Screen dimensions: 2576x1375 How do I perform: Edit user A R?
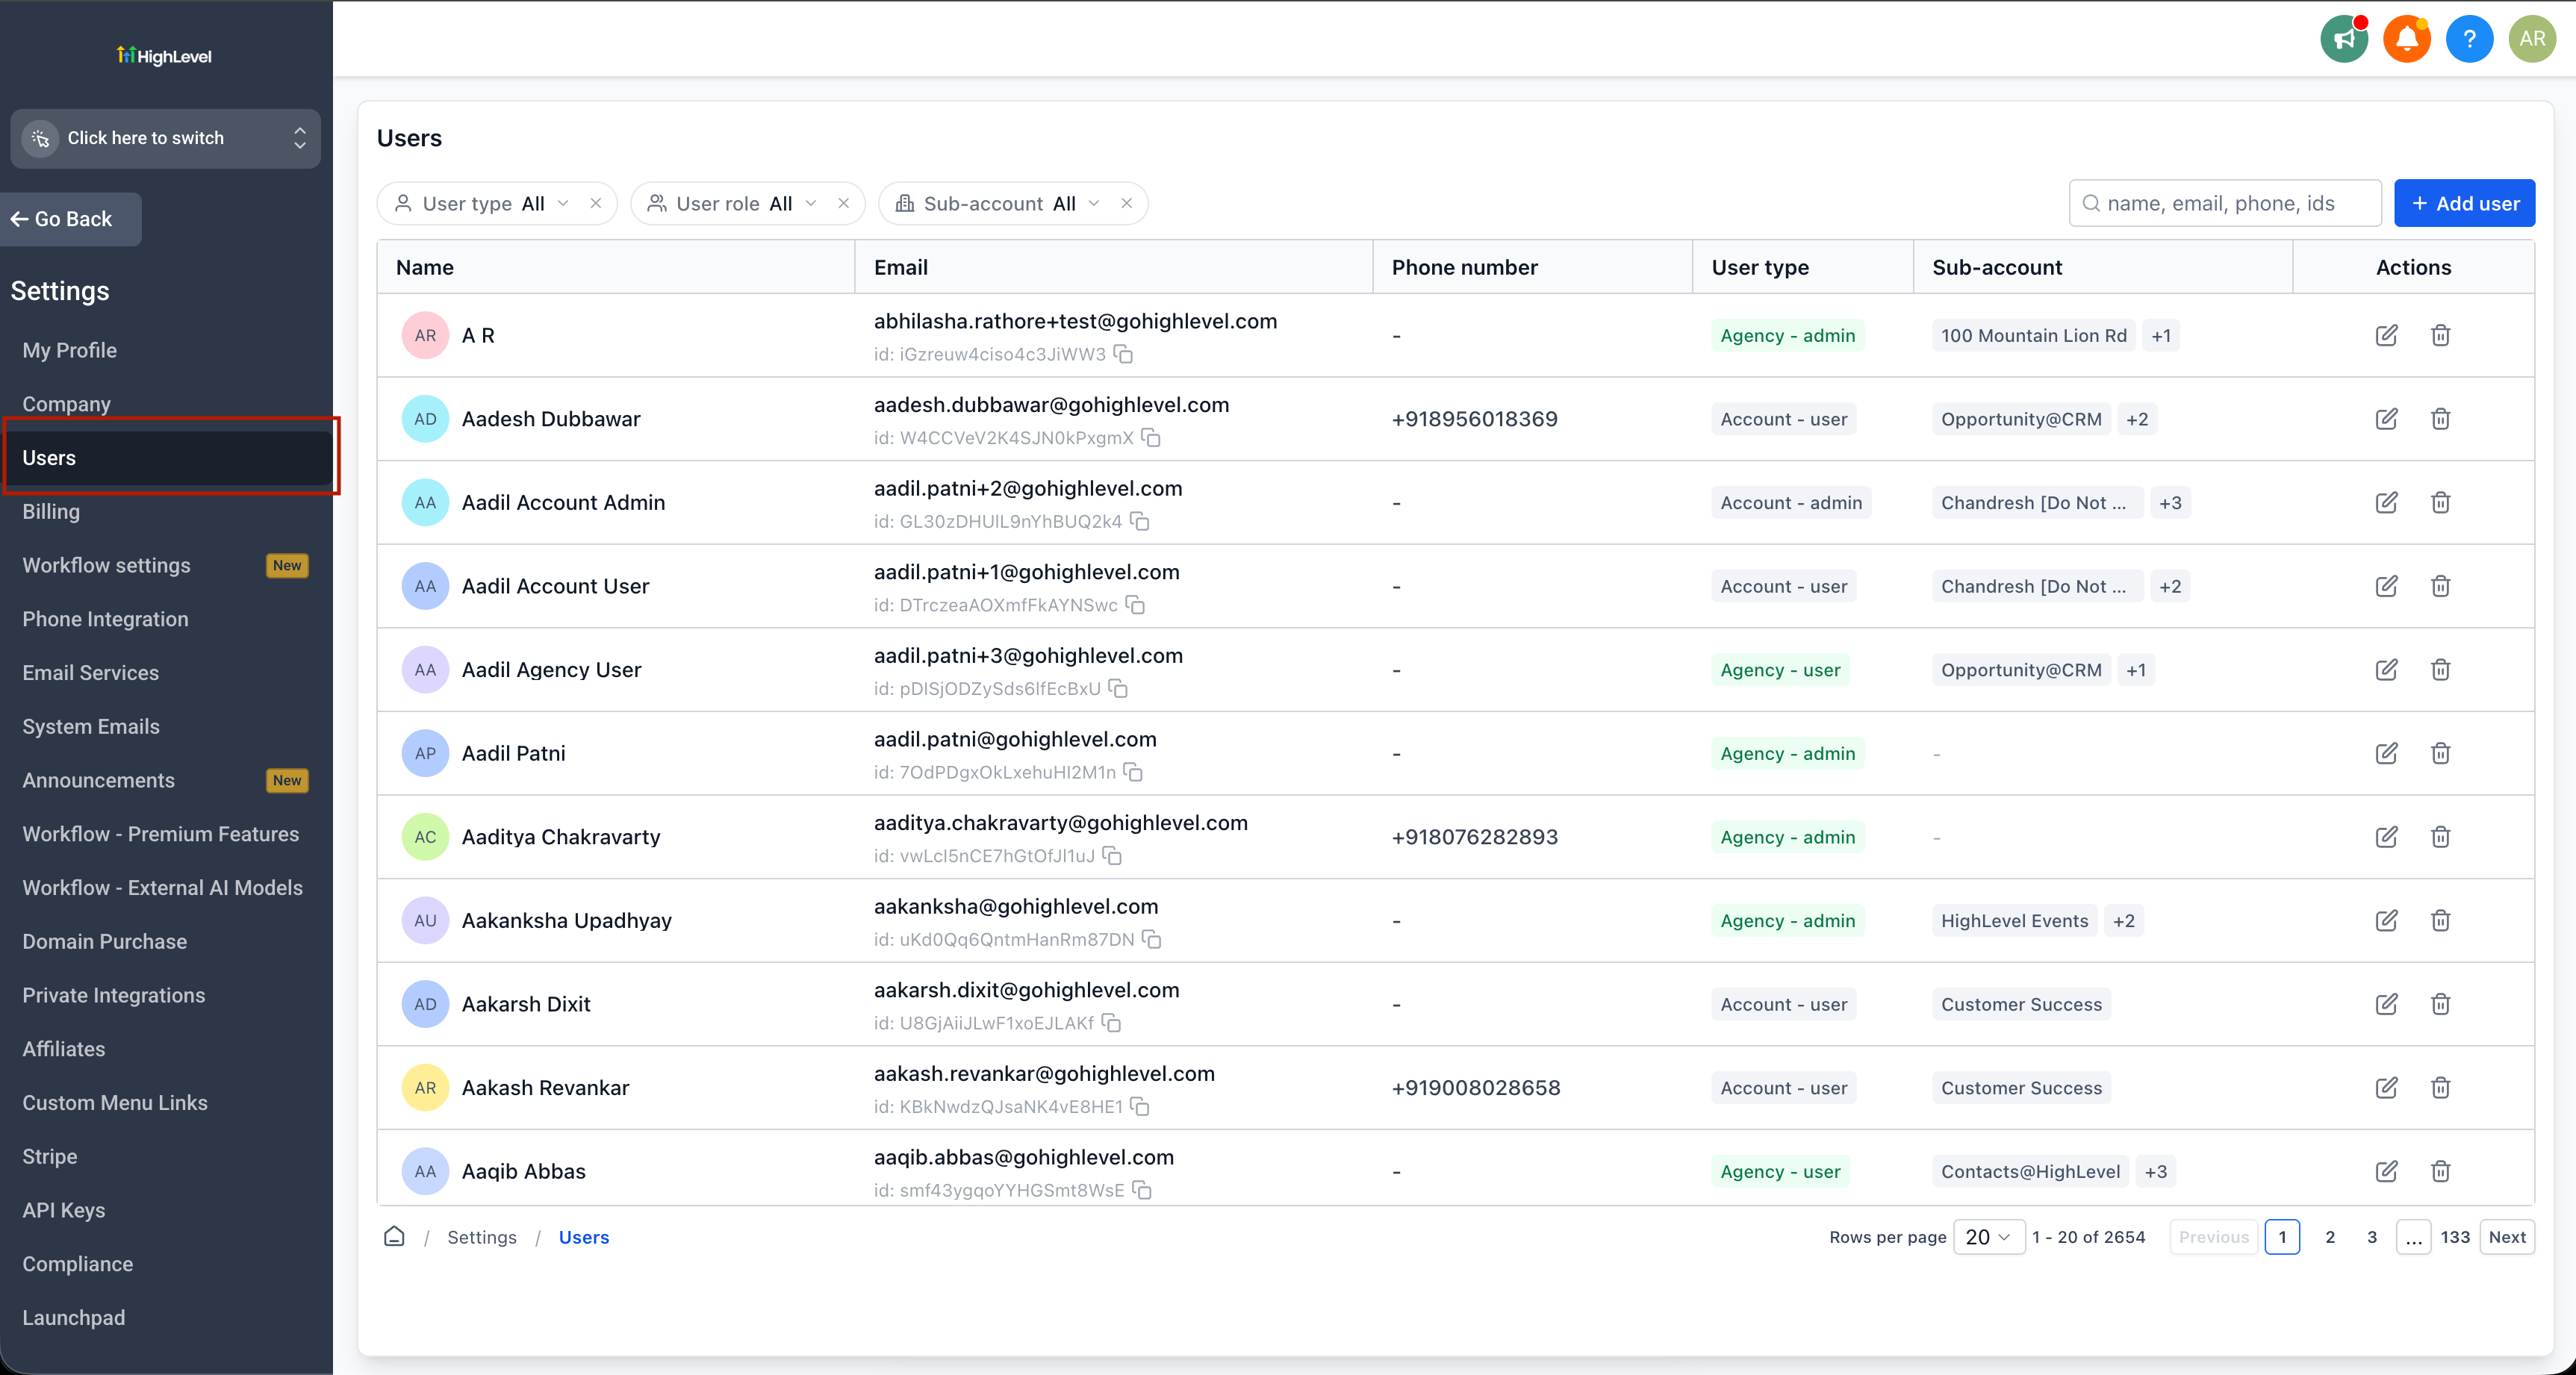tap(2386, 335)
